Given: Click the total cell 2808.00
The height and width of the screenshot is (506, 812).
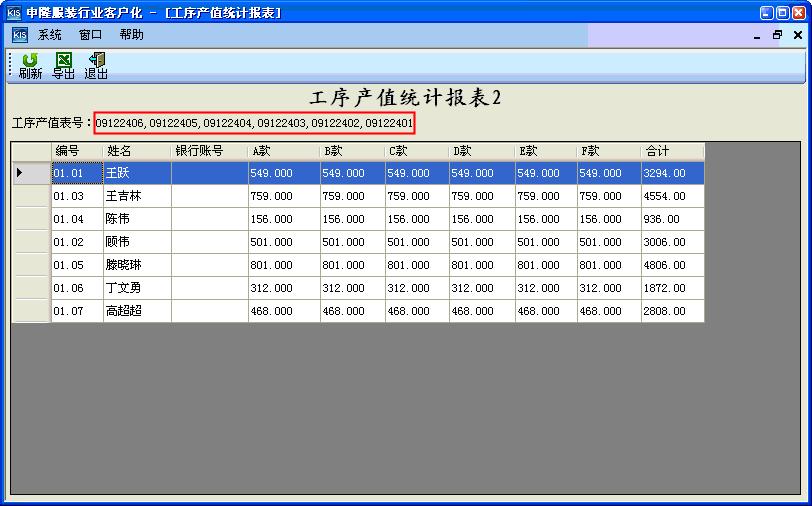Looking at the screenshot, I should click(672, 311).
